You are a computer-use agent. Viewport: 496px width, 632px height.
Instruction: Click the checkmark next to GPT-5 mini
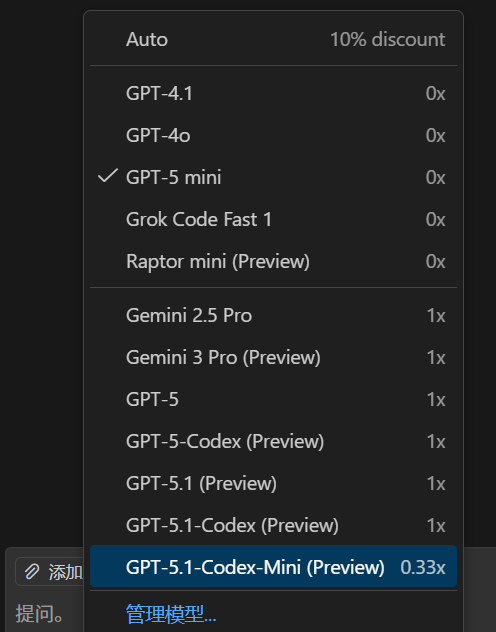click(x=108, y=176)
